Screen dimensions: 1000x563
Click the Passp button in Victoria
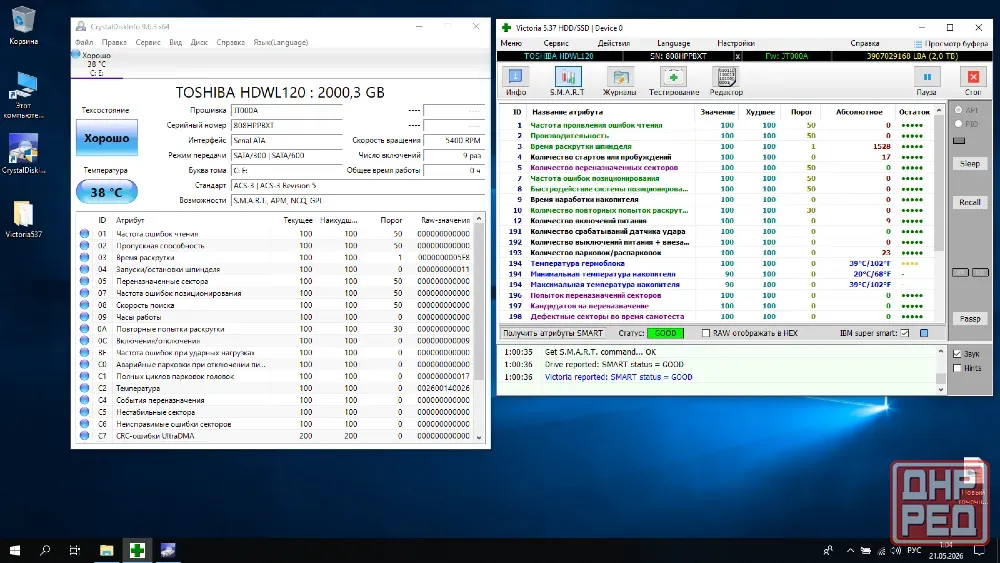pyautogui.click(x=969, y=318)
